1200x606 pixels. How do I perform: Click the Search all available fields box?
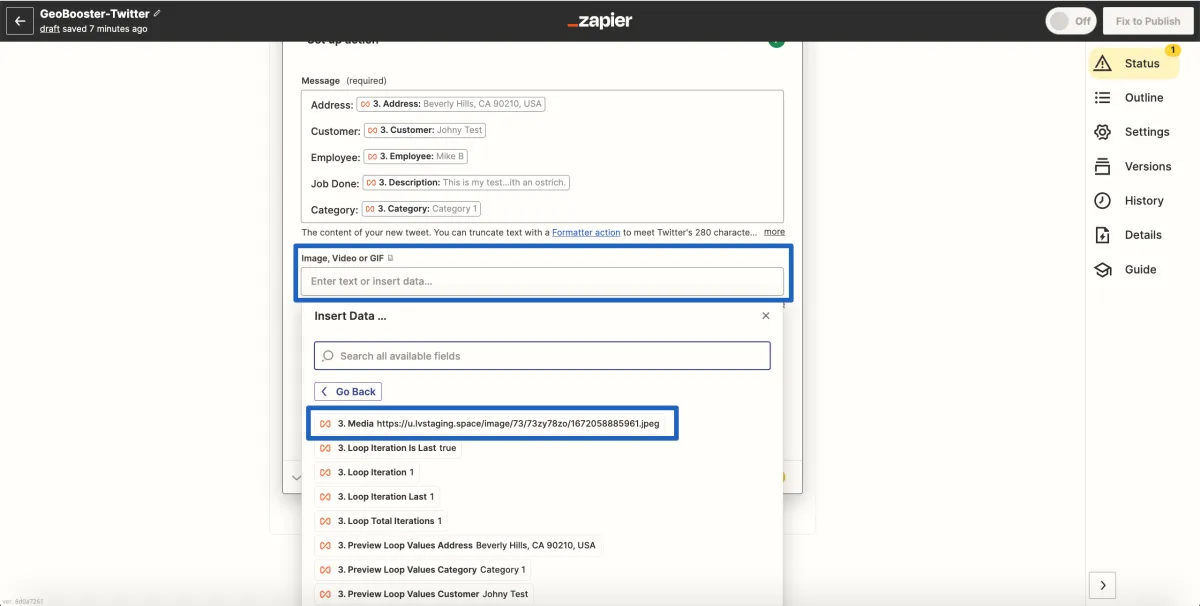click(542, 356)
